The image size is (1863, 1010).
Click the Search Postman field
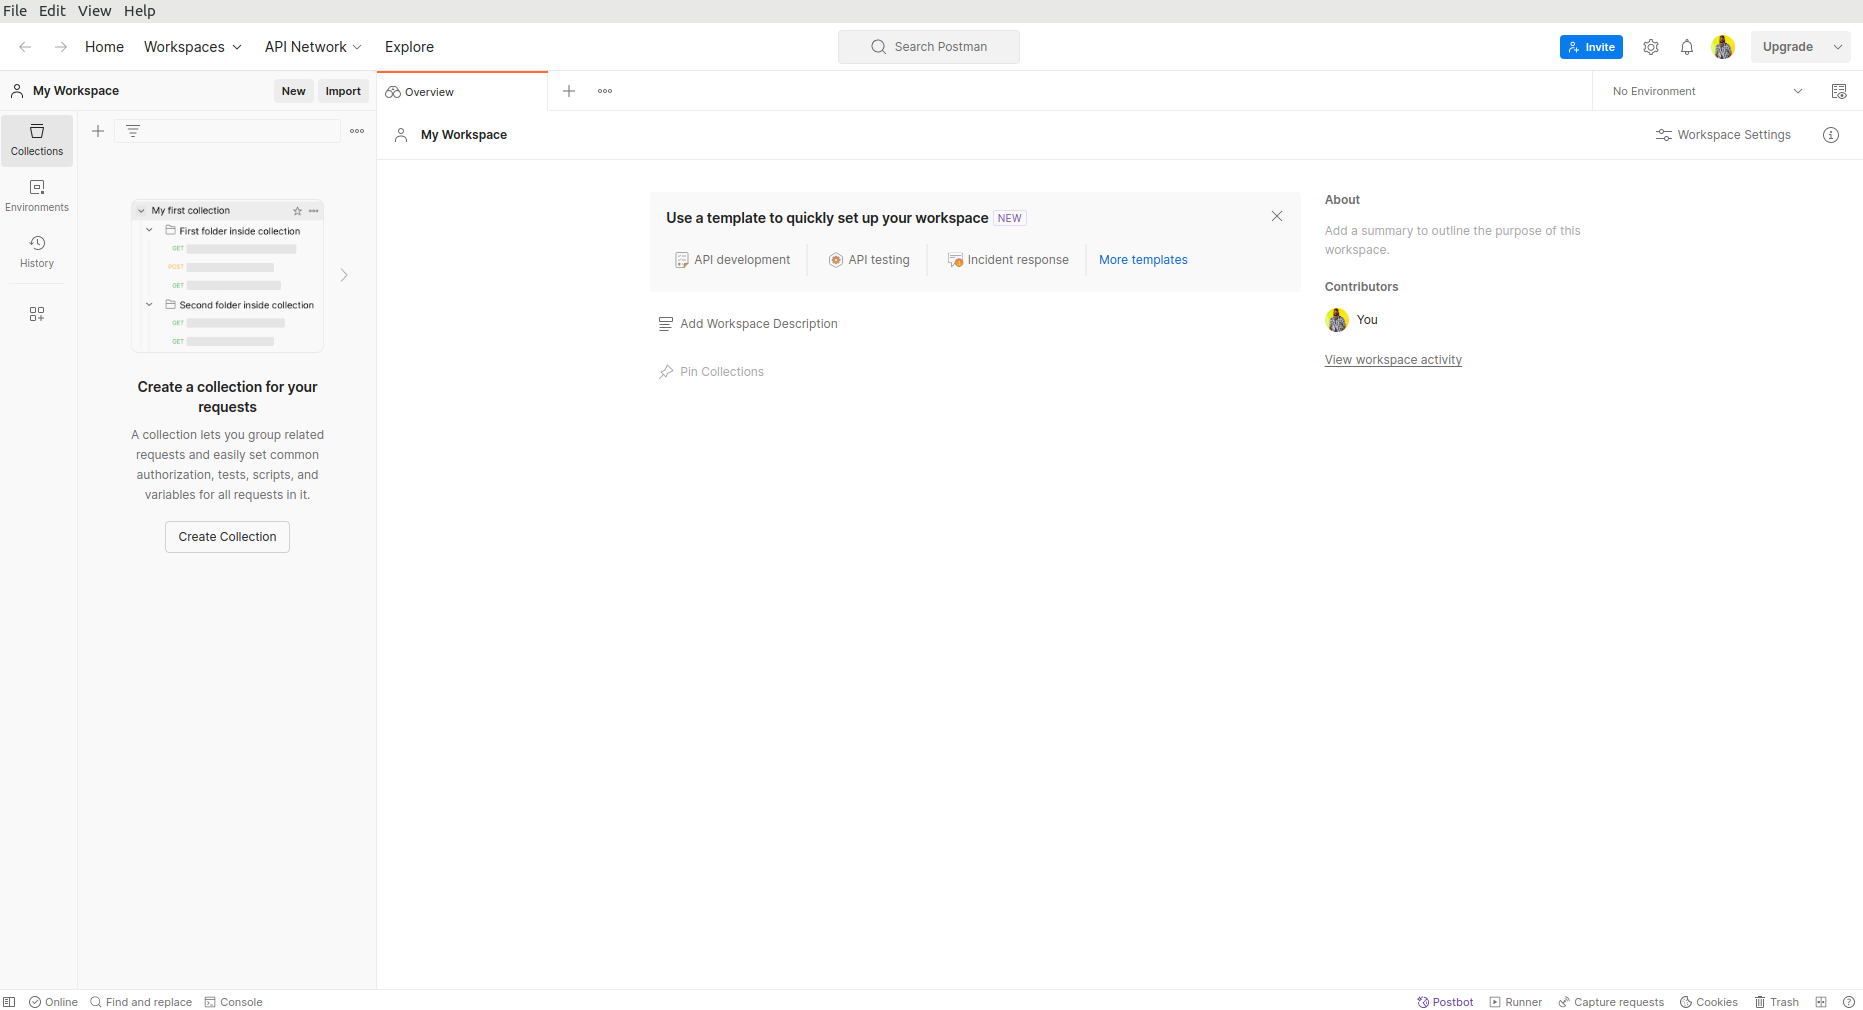tap(929, 47)
